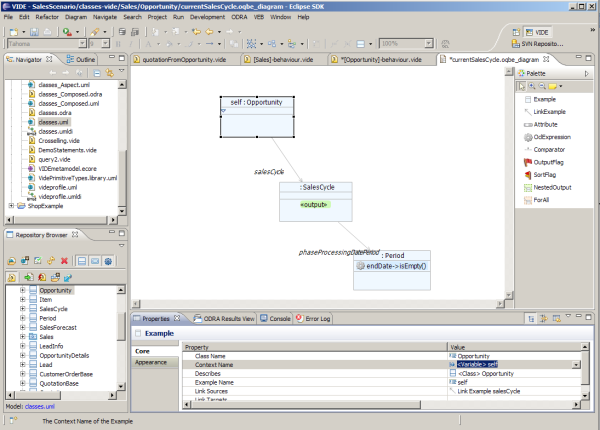Switch to the Outline tab
The height and width of the screenshot is (430, 600).
click(x=81, y=60)
